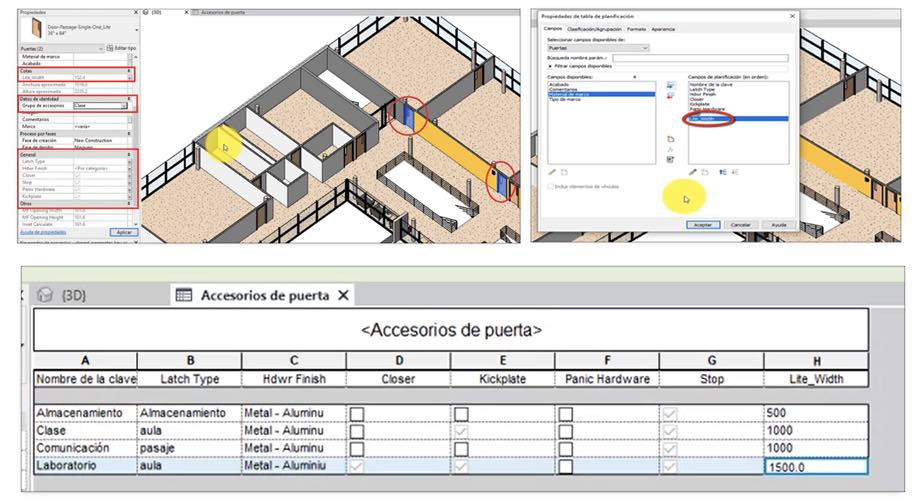Switch to the Formato tab
Viewport: 920px width, 502px height.
point(636,29)
